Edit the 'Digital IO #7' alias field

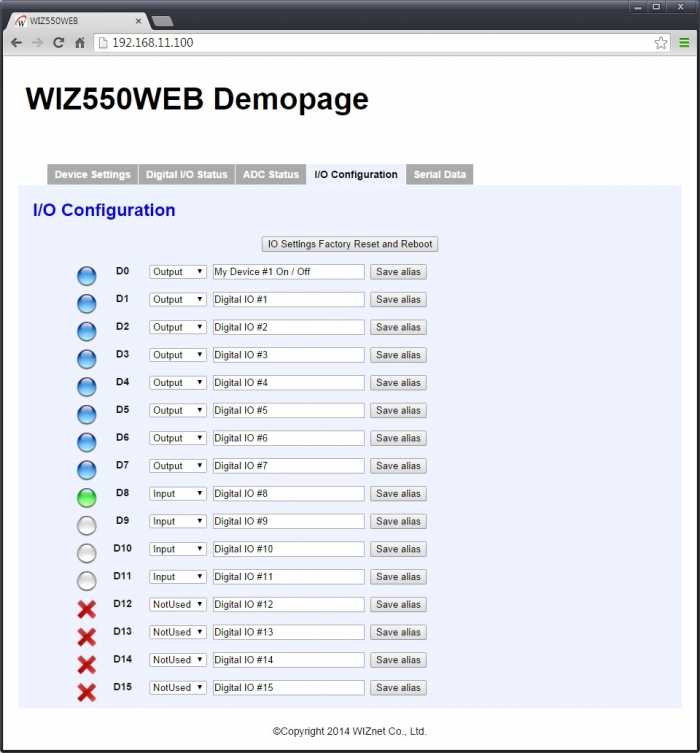click(x=289, y=466)
